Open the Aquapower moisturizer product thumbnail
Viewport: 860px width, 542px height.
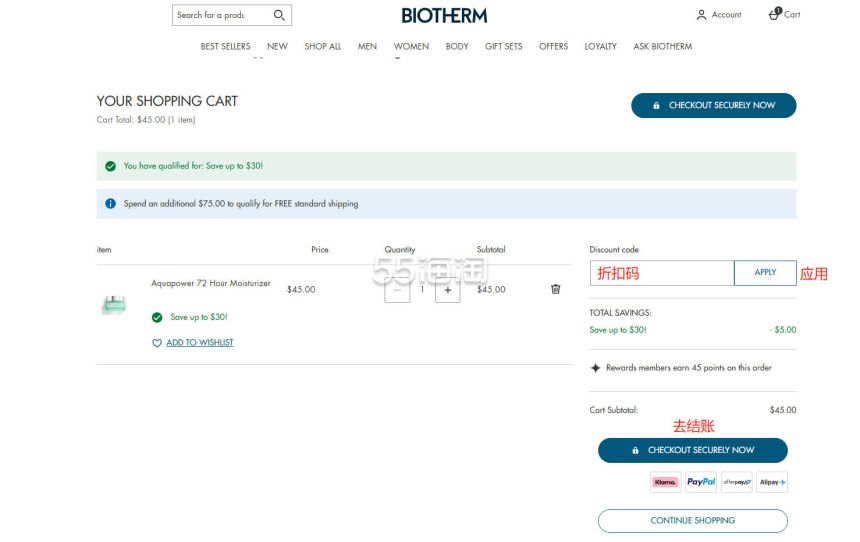(114, 305)
